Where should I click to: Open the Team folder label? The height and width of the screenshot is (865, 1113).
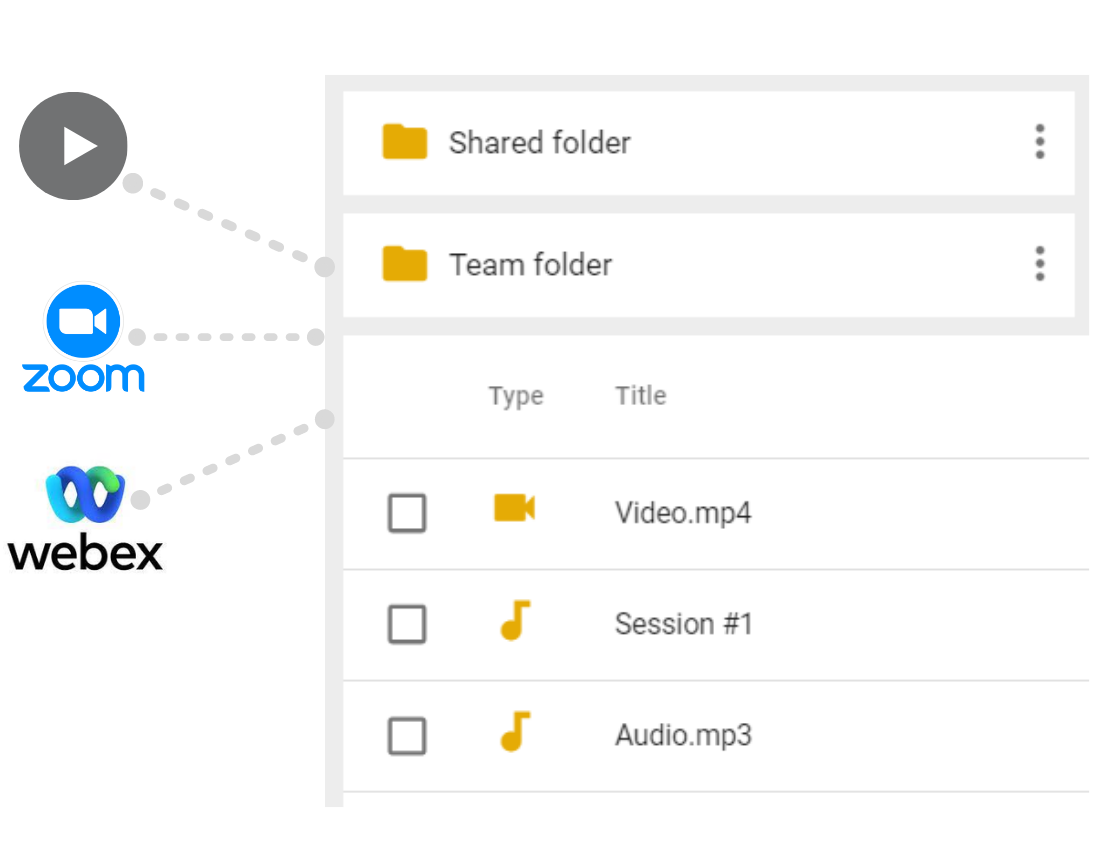530,265
